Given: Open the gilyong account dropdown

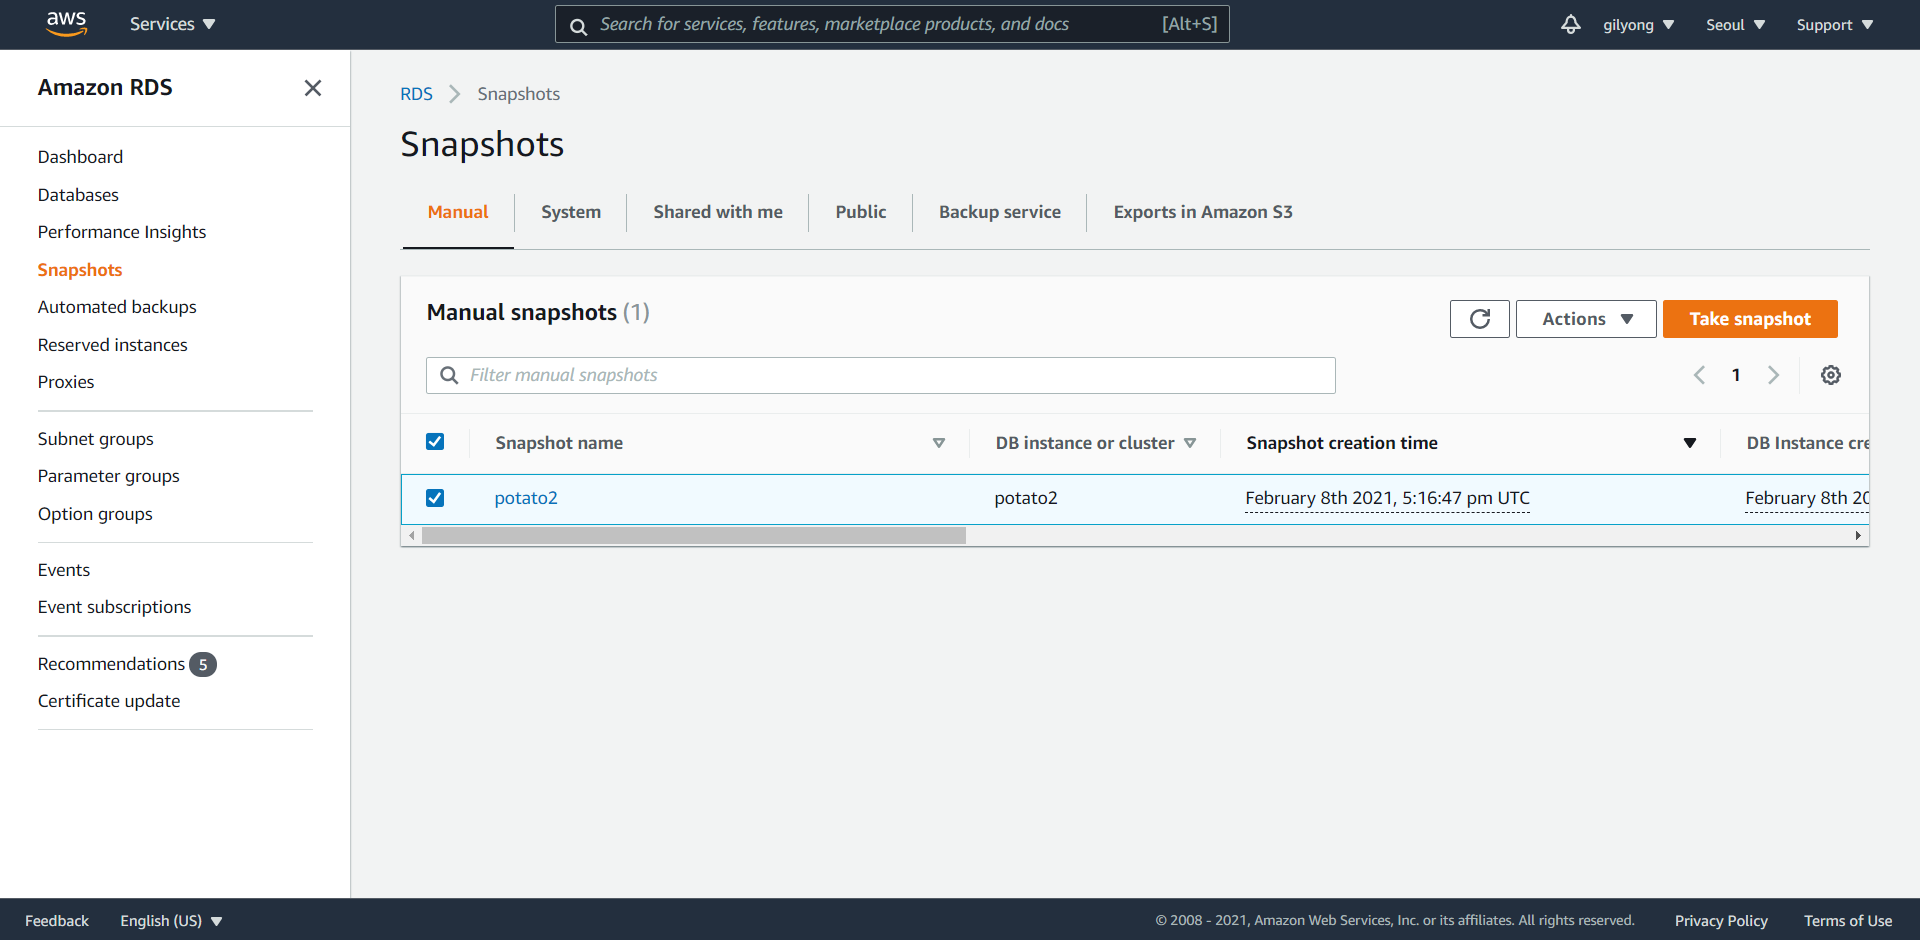Looking at the screenshot, I should coord(1638,25).
